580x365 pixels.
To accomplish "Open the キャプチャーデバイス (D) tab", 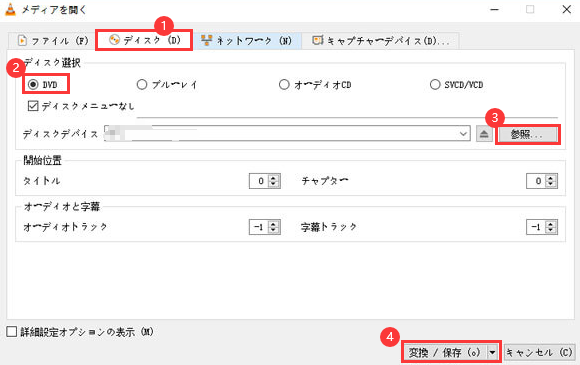I will pos(380,40).
